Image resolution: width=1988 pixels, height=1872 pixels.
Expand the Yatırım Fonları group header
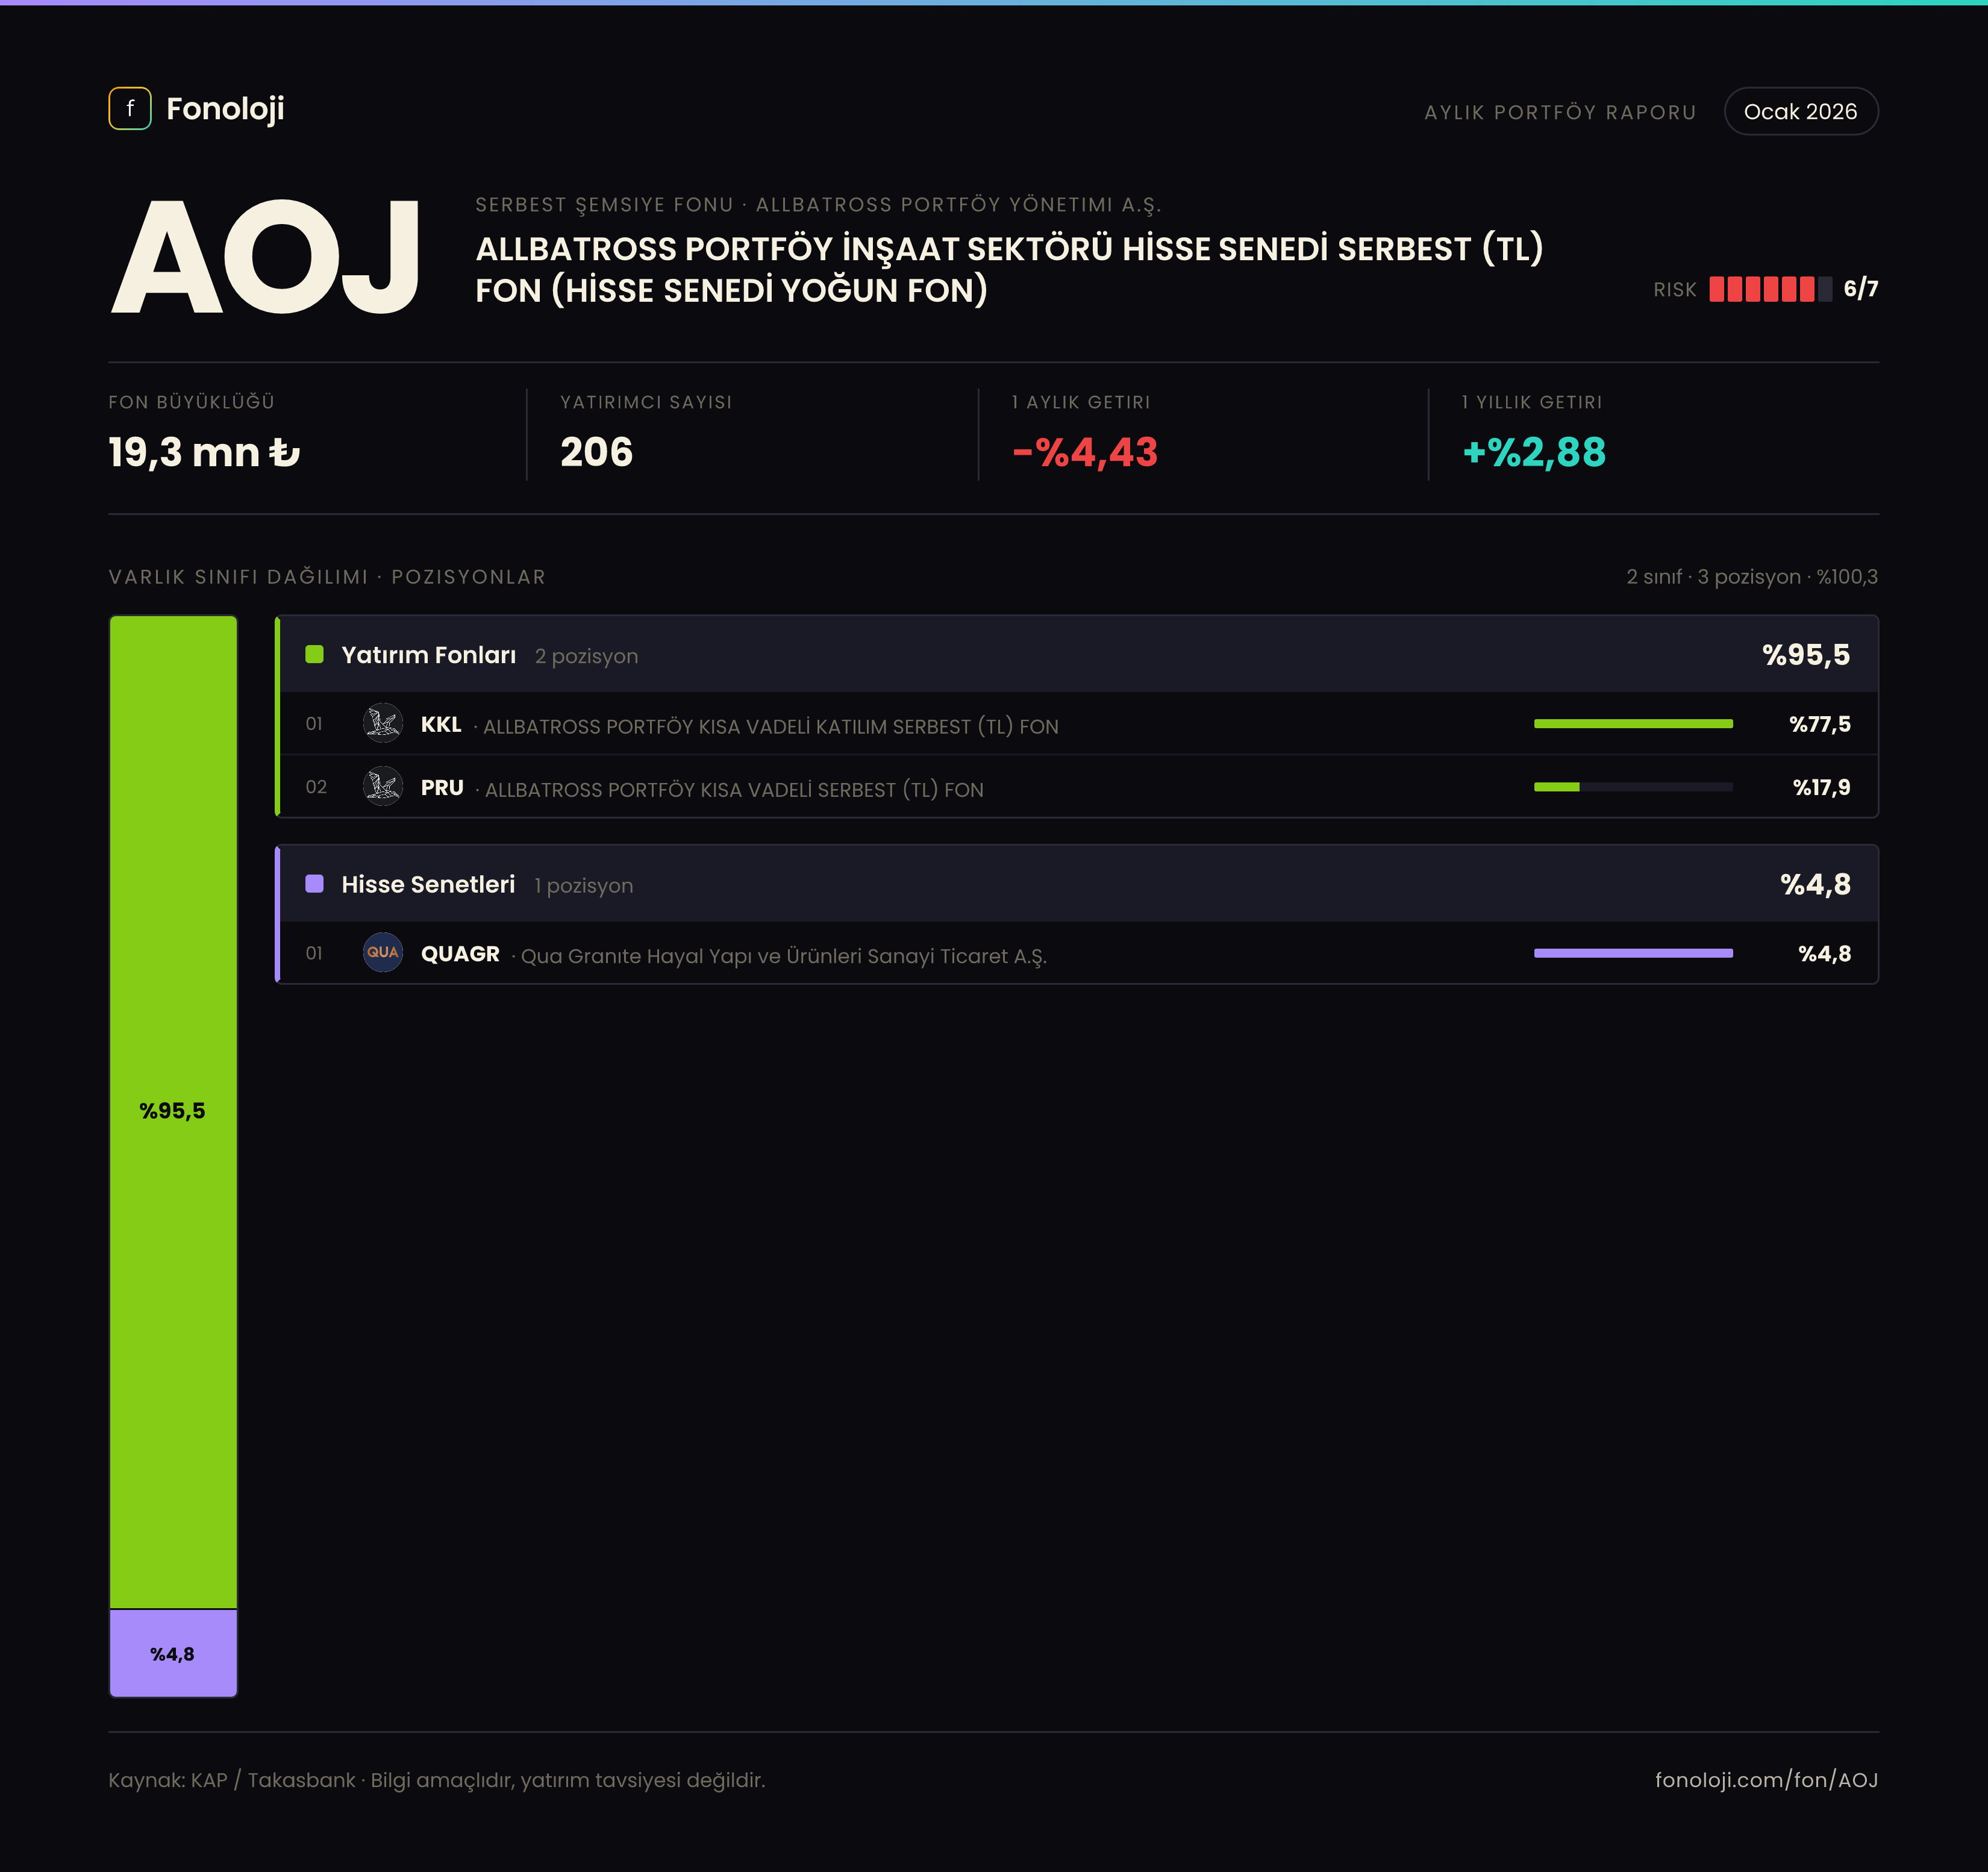coord(1078,654)
